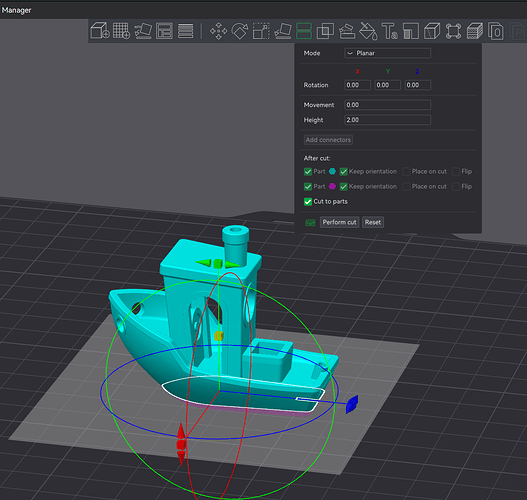Enable Place on cut for cyan part

[x=406, y=172]
